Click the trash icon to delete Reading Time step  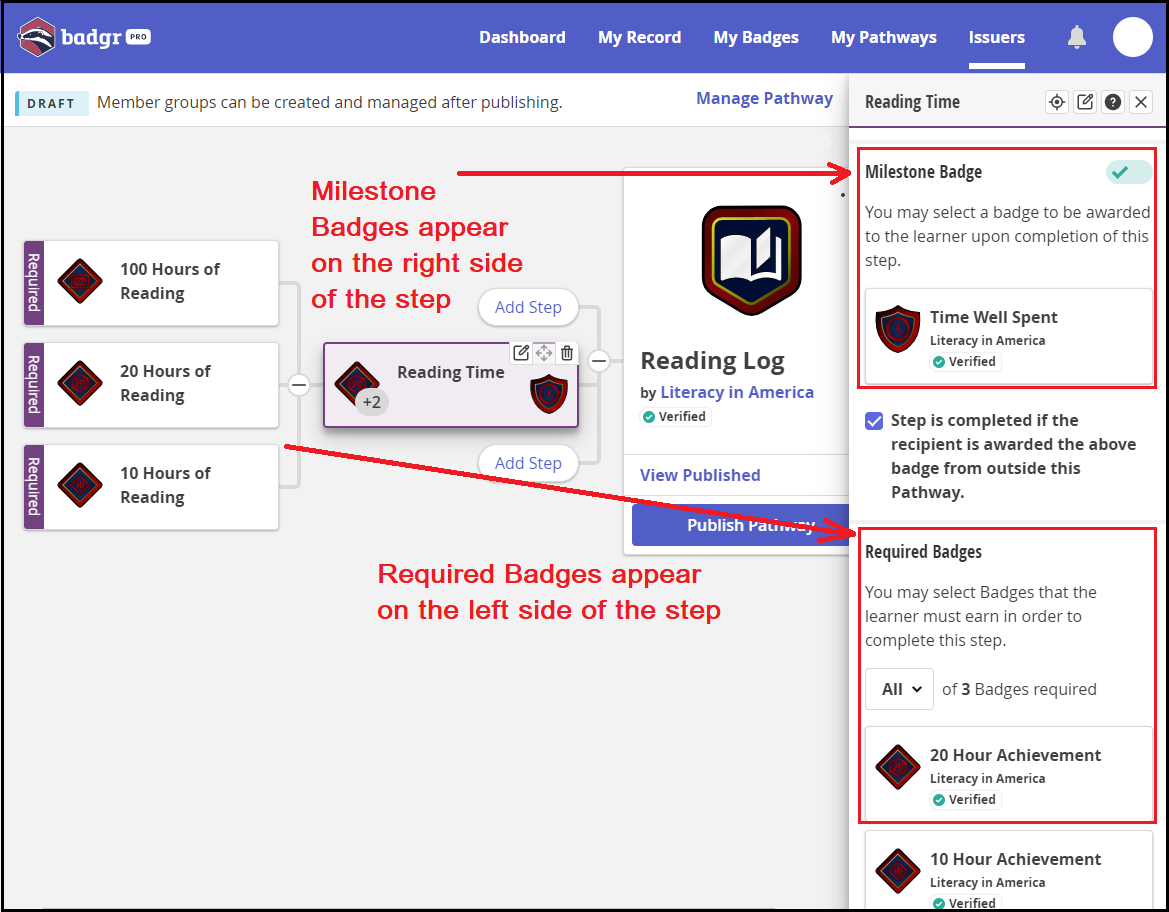567,353
